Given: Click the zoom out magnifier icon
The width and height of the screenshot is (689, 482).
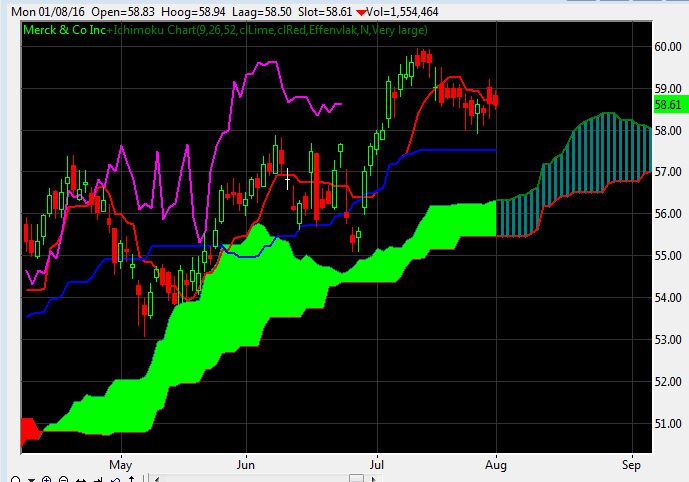Looking at the screenshot, I should pos(63,480).
